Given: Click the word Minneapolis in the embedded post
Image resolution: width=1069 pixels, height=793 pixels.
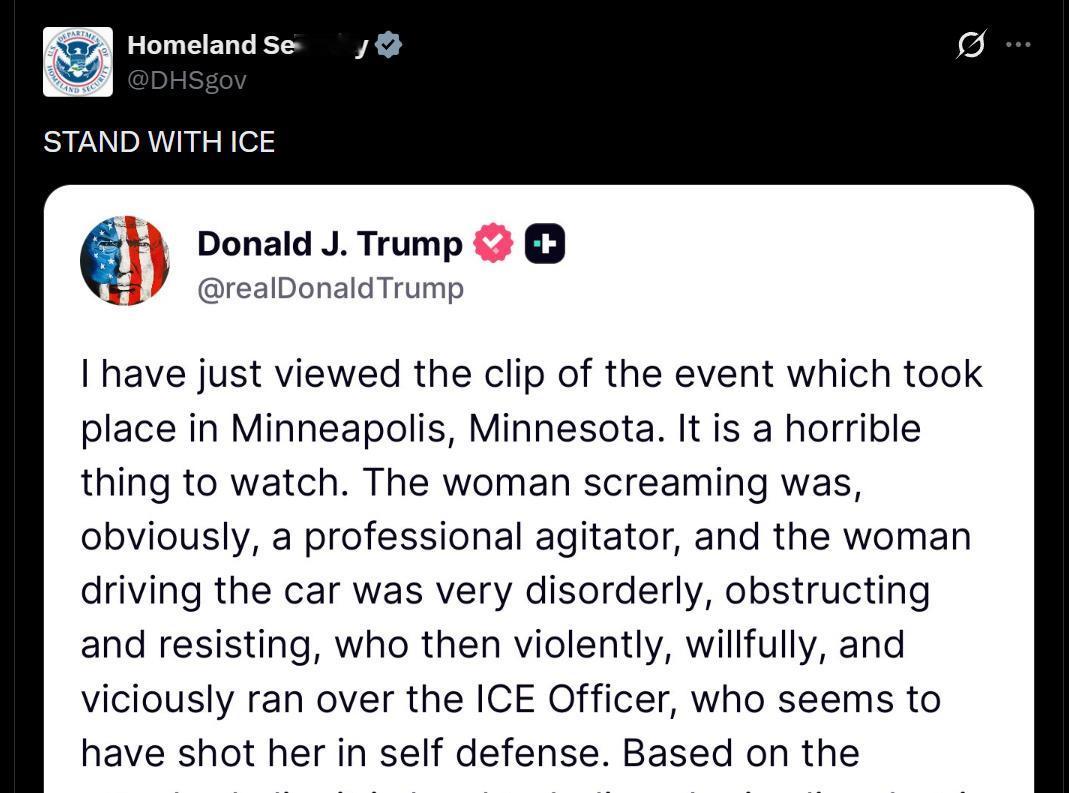Looking at the screenshot, I should 342,429.
